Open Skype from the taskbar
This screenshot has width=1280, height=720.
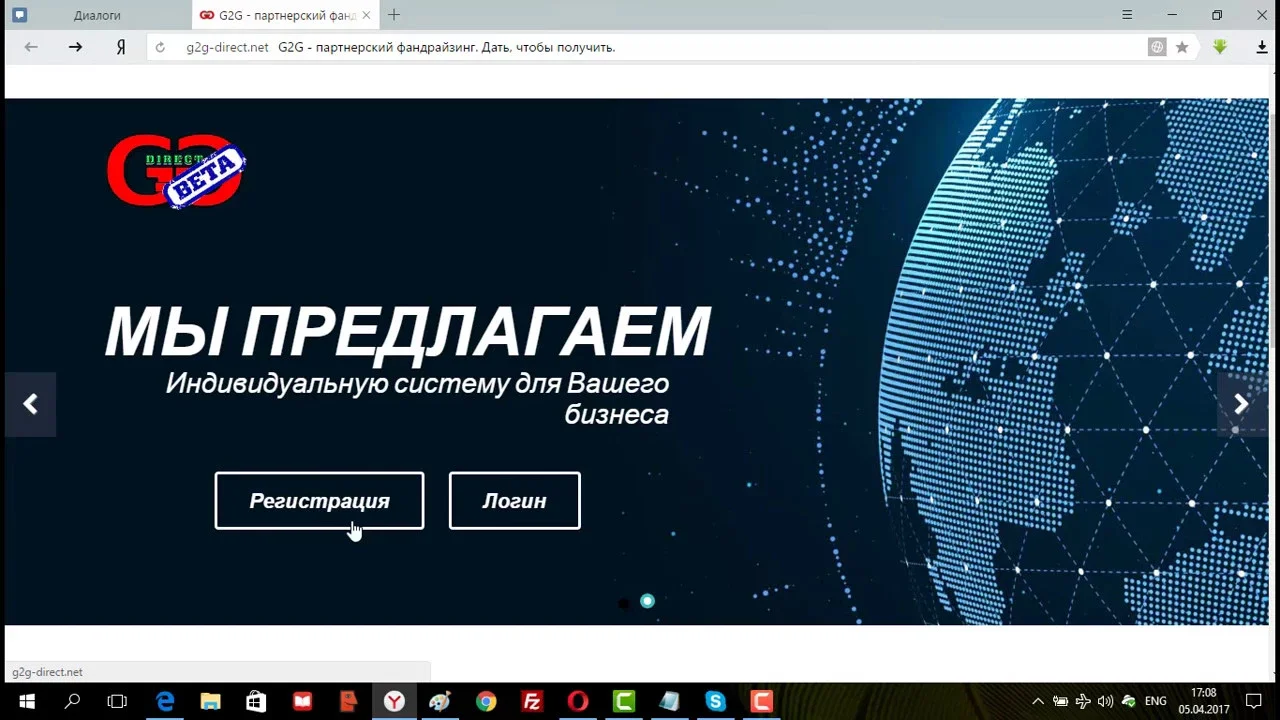(x=716, y=701)
